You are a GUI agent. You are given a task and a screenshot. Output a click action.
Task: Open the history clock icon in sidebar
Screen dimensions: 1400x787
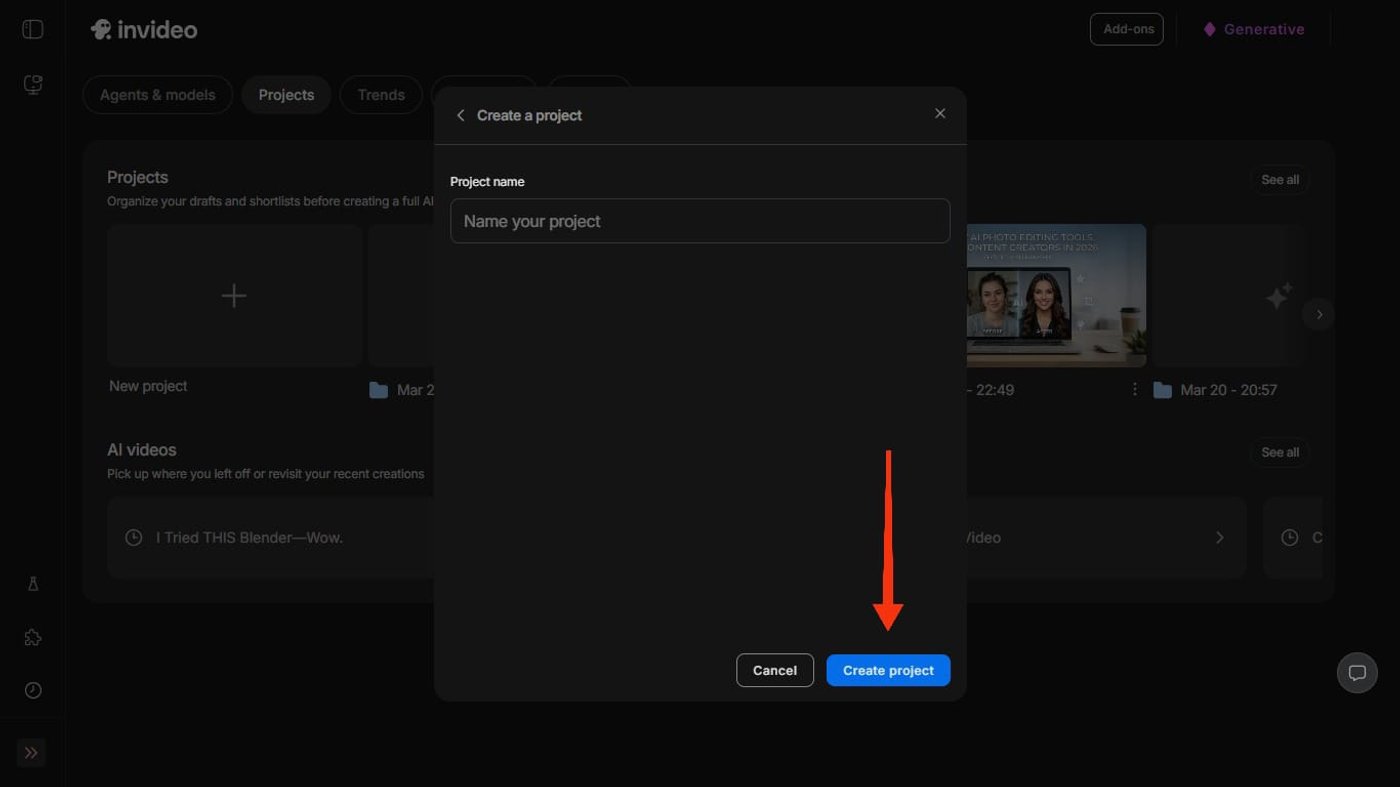tap(33, 691)
